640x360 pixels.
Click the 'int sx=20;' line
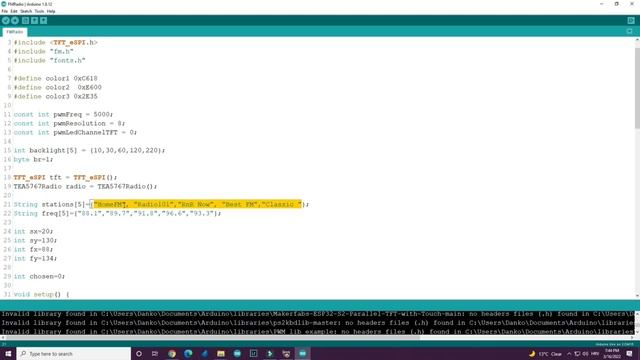coord(33,231)
